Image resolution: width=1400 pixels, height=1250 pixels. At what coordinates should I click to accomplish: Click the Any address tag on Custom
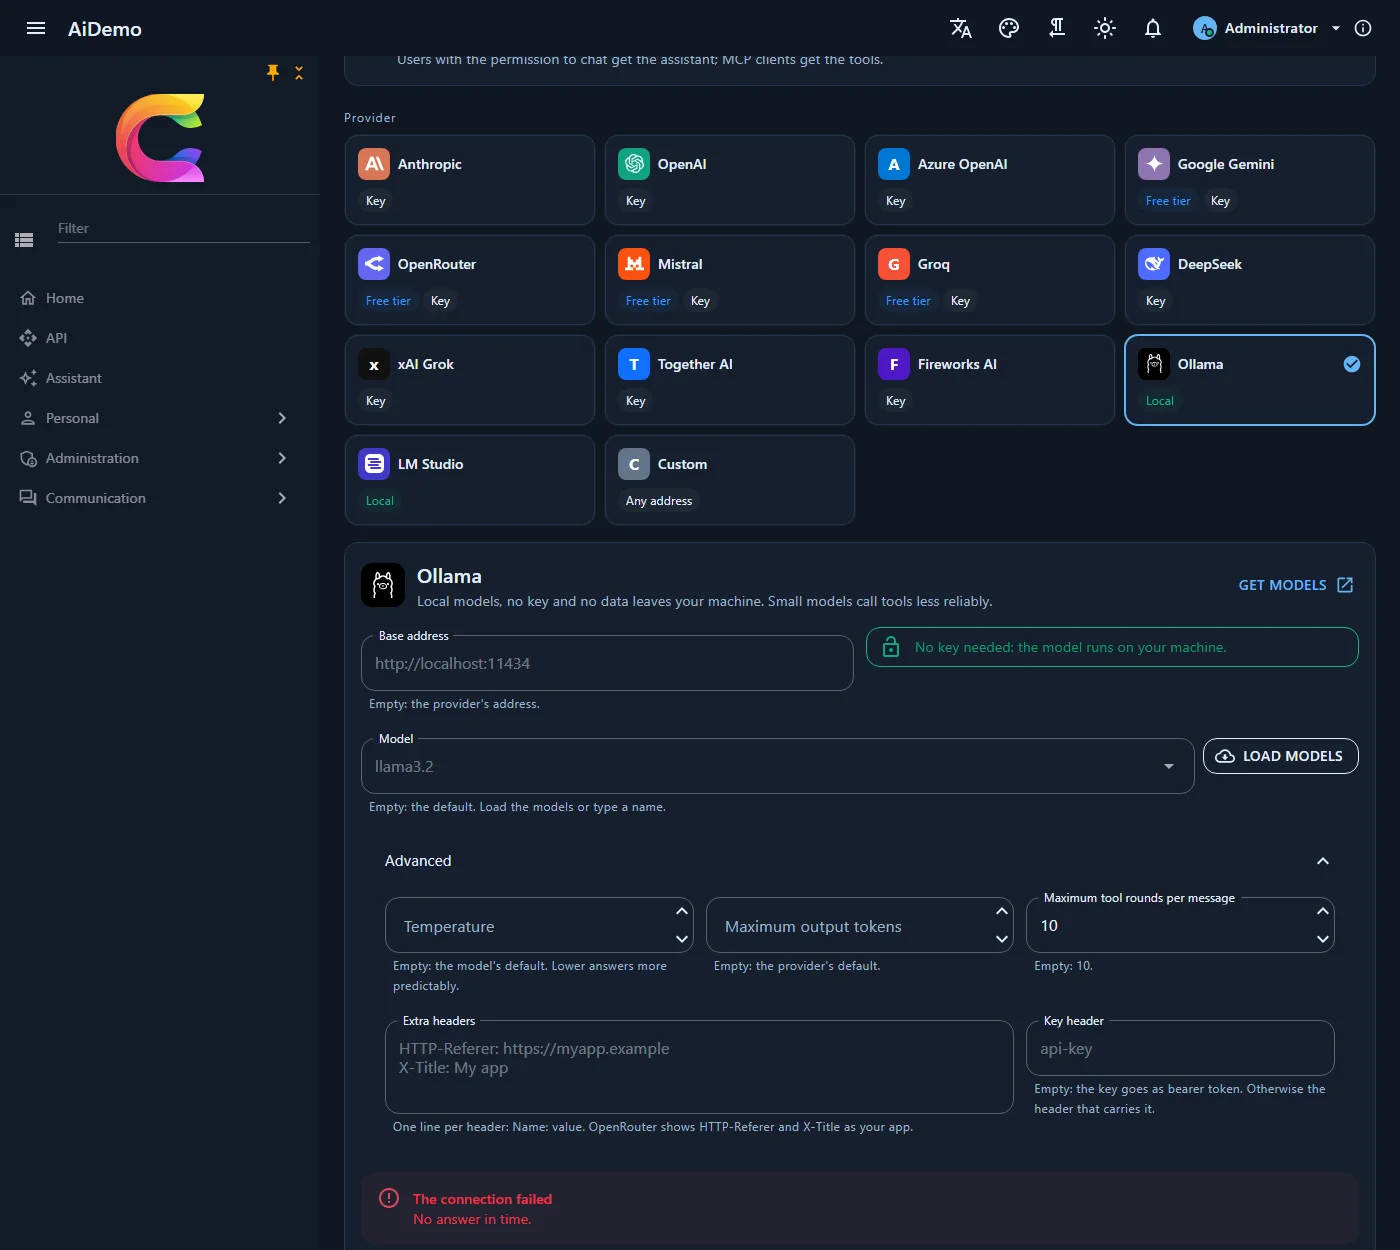click(x=659, y=501)
